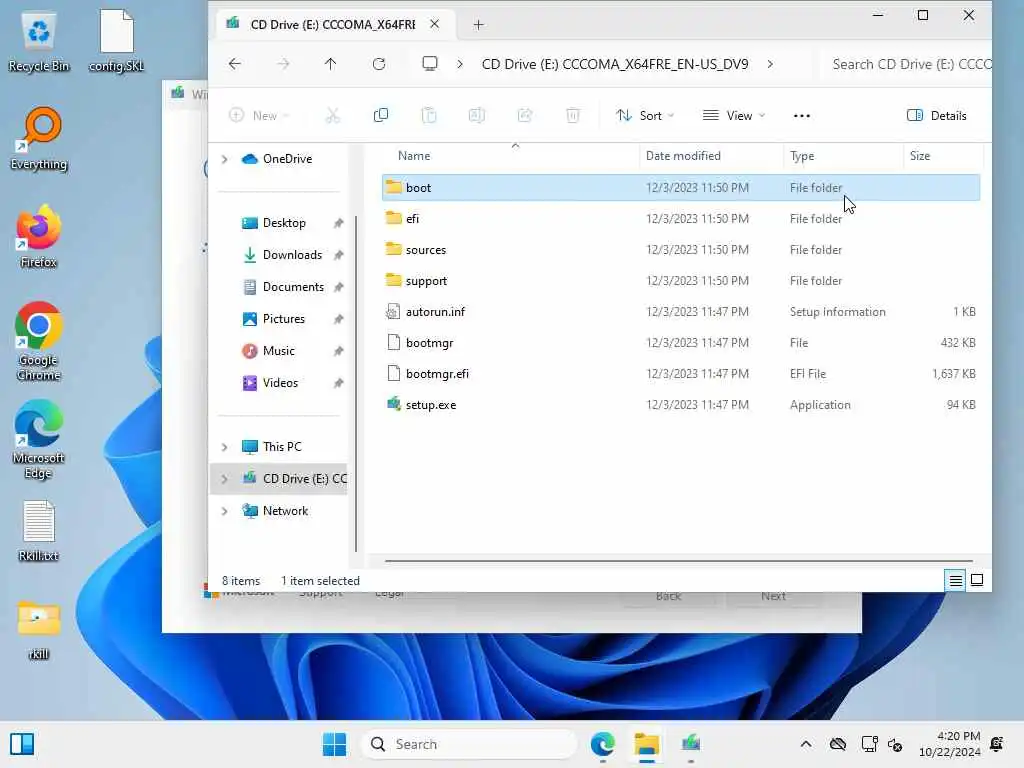Click the Rename toolbar icon
The image size is (1024, 768).
coord(477,116)
